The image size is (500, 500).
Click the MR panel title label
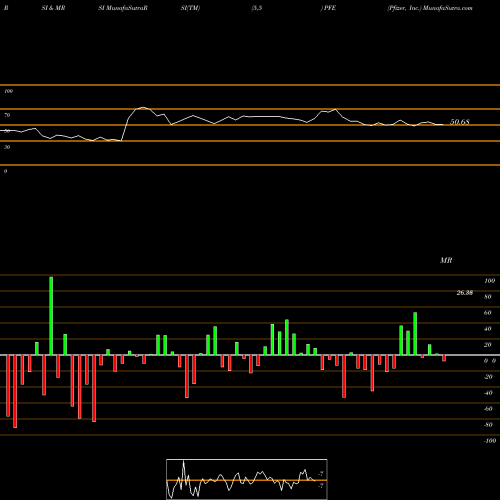446,260
